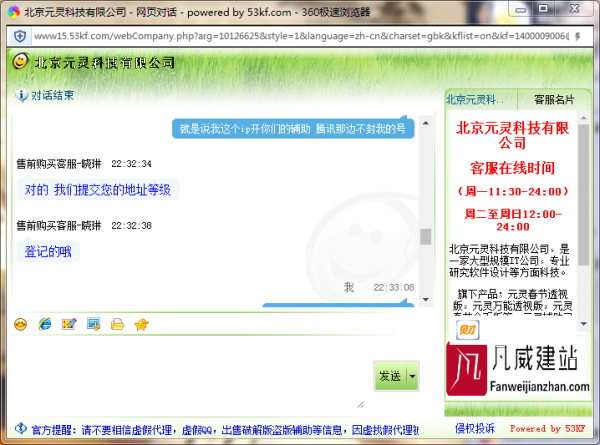The image size is (600, 445).
Task: Click the star rating icon
Action: (141, 324)
